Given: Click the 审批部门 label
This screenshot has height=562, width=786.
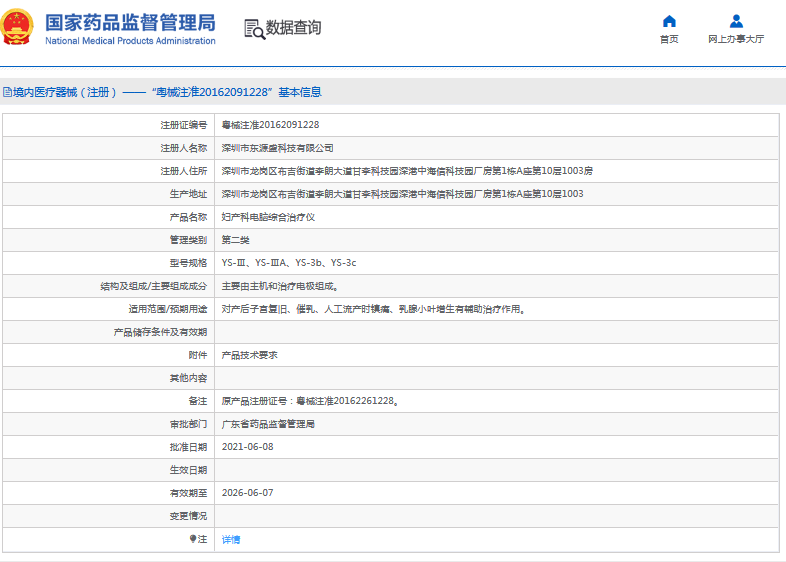Looking at the screenshot, I should click(x=188, y=424).
